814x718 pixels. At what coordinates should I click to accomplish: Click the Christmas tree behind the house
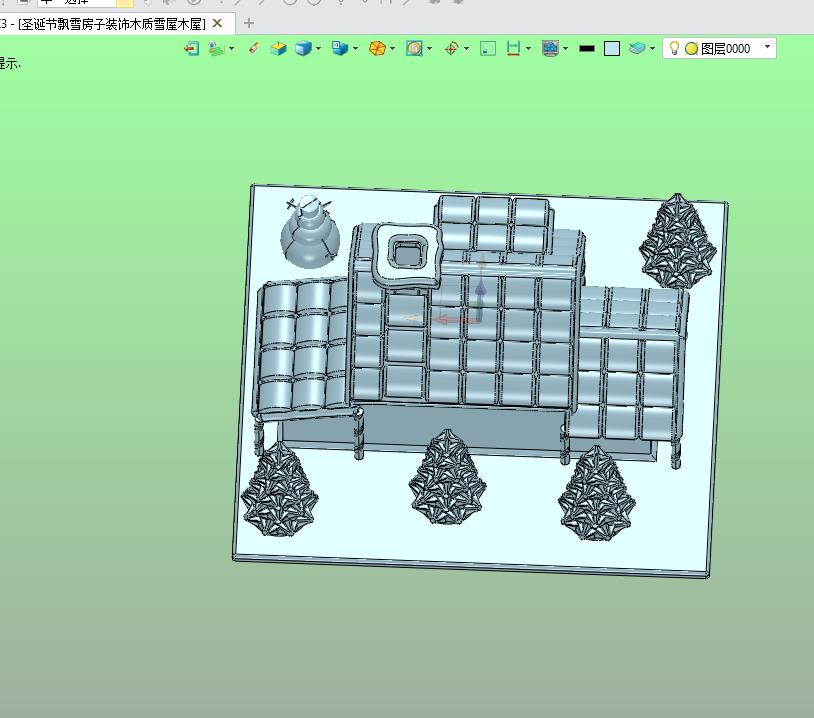pos(678,241)
